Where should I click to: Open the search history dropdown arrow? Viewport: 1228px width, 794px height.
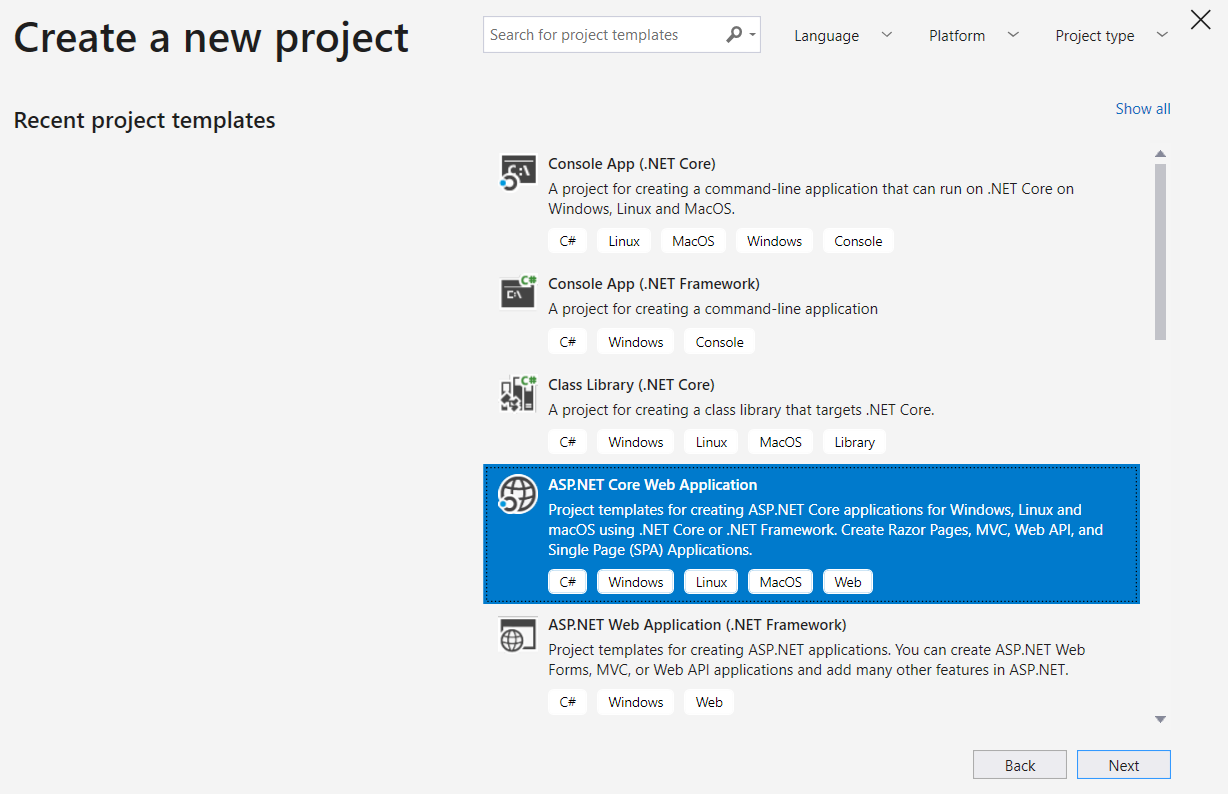752,36
